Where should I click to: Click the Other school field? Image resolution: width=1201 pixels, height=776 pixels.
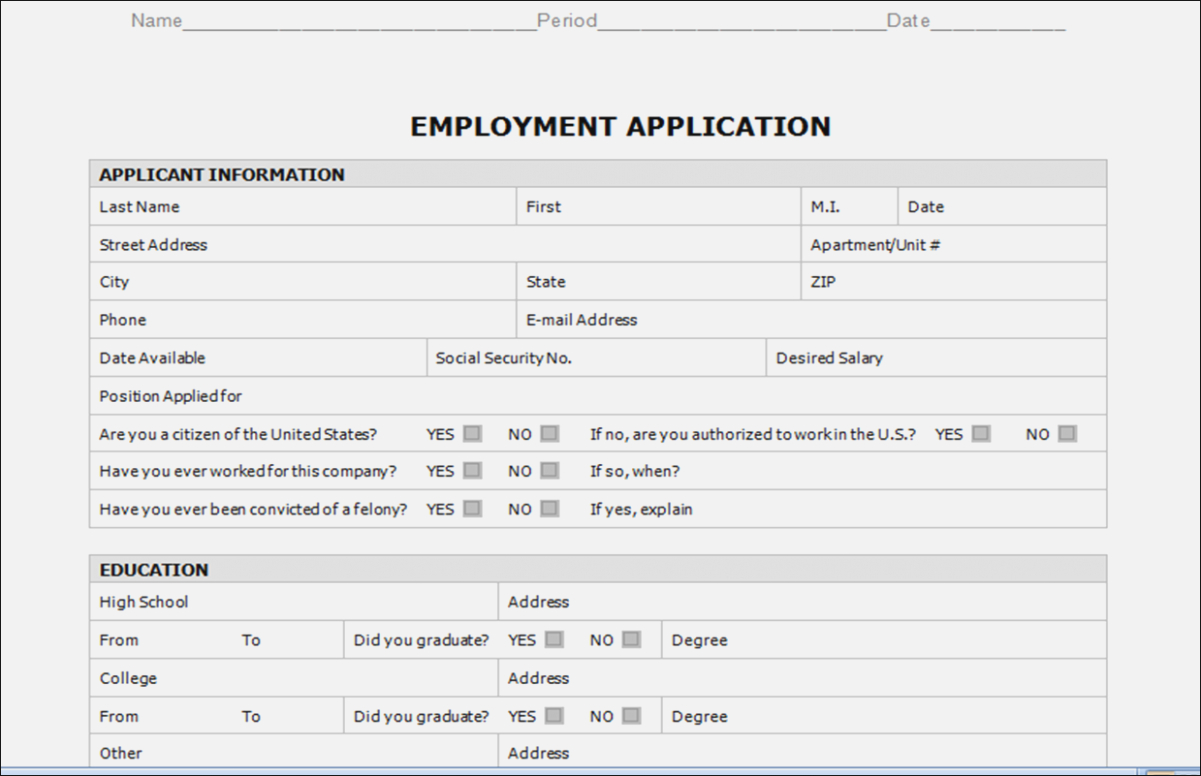click(294, 752)
